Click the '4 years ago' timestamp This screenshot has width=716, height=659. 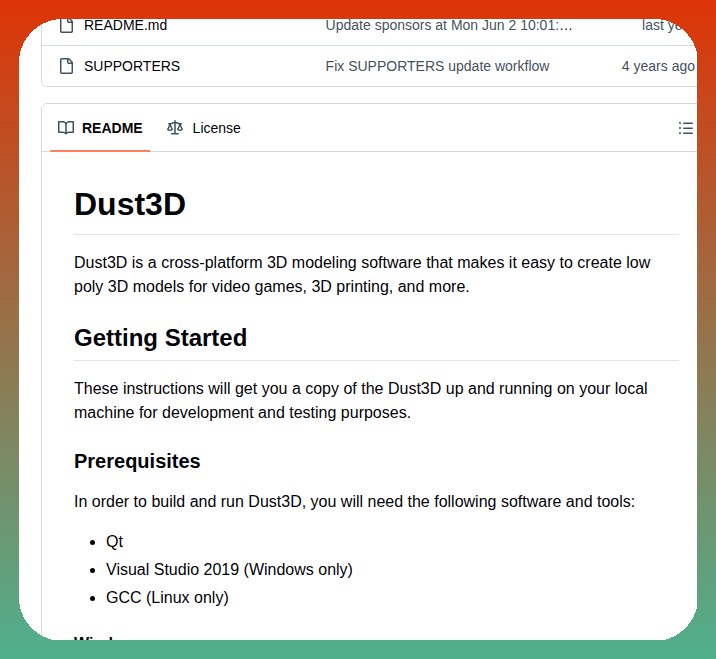(x=658, y=66)
